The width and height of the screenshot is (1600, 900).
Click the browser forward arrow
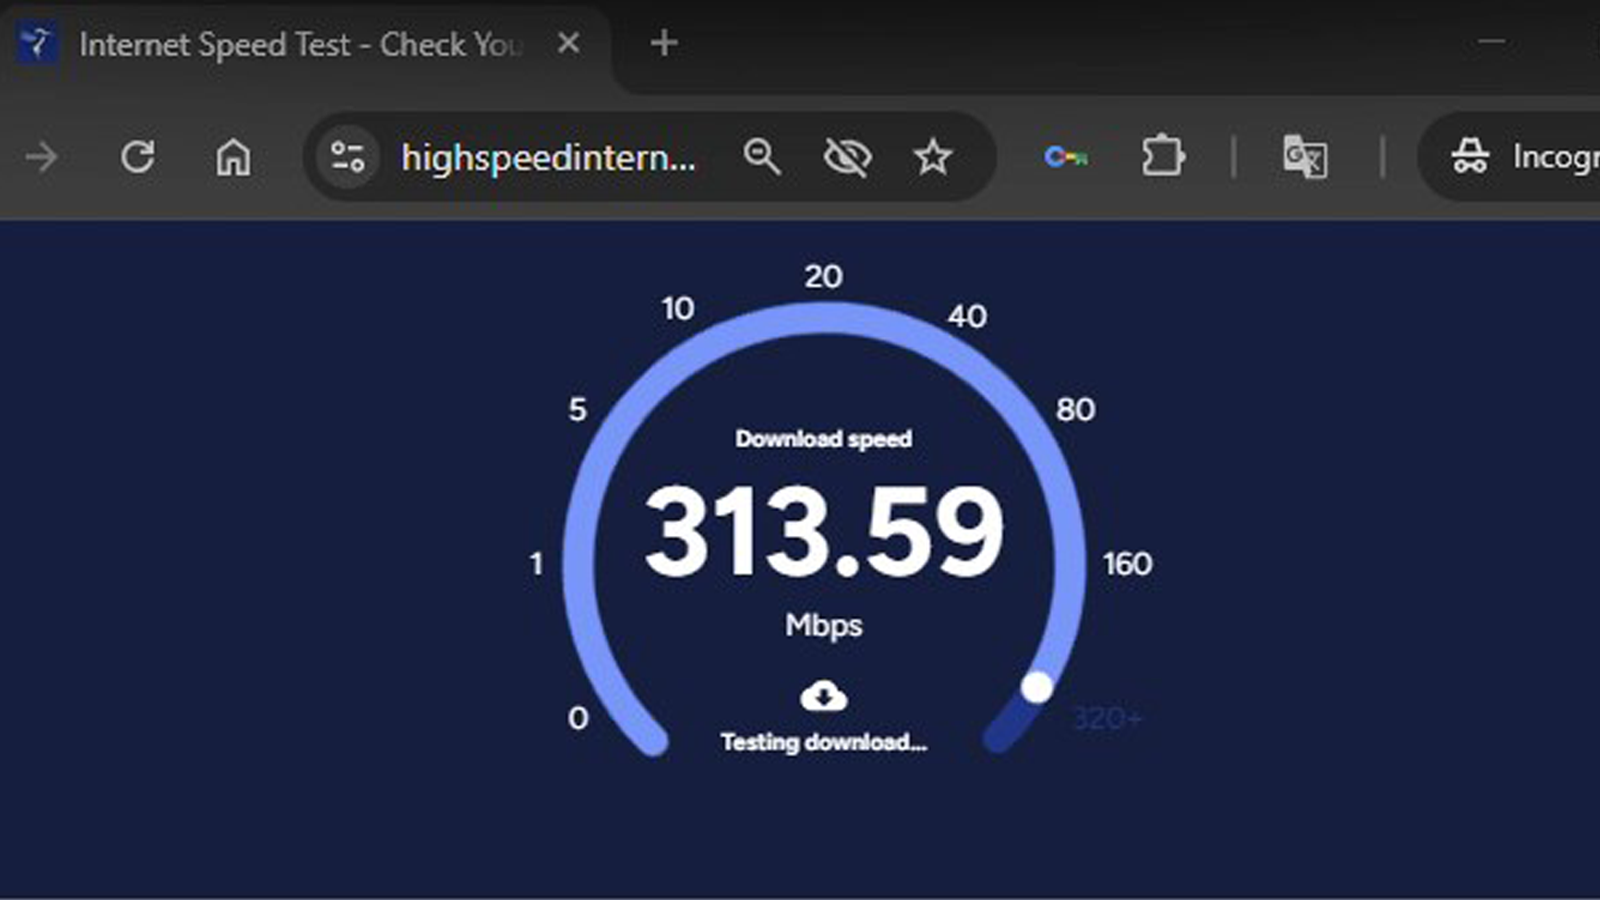(x=42, y=157)
